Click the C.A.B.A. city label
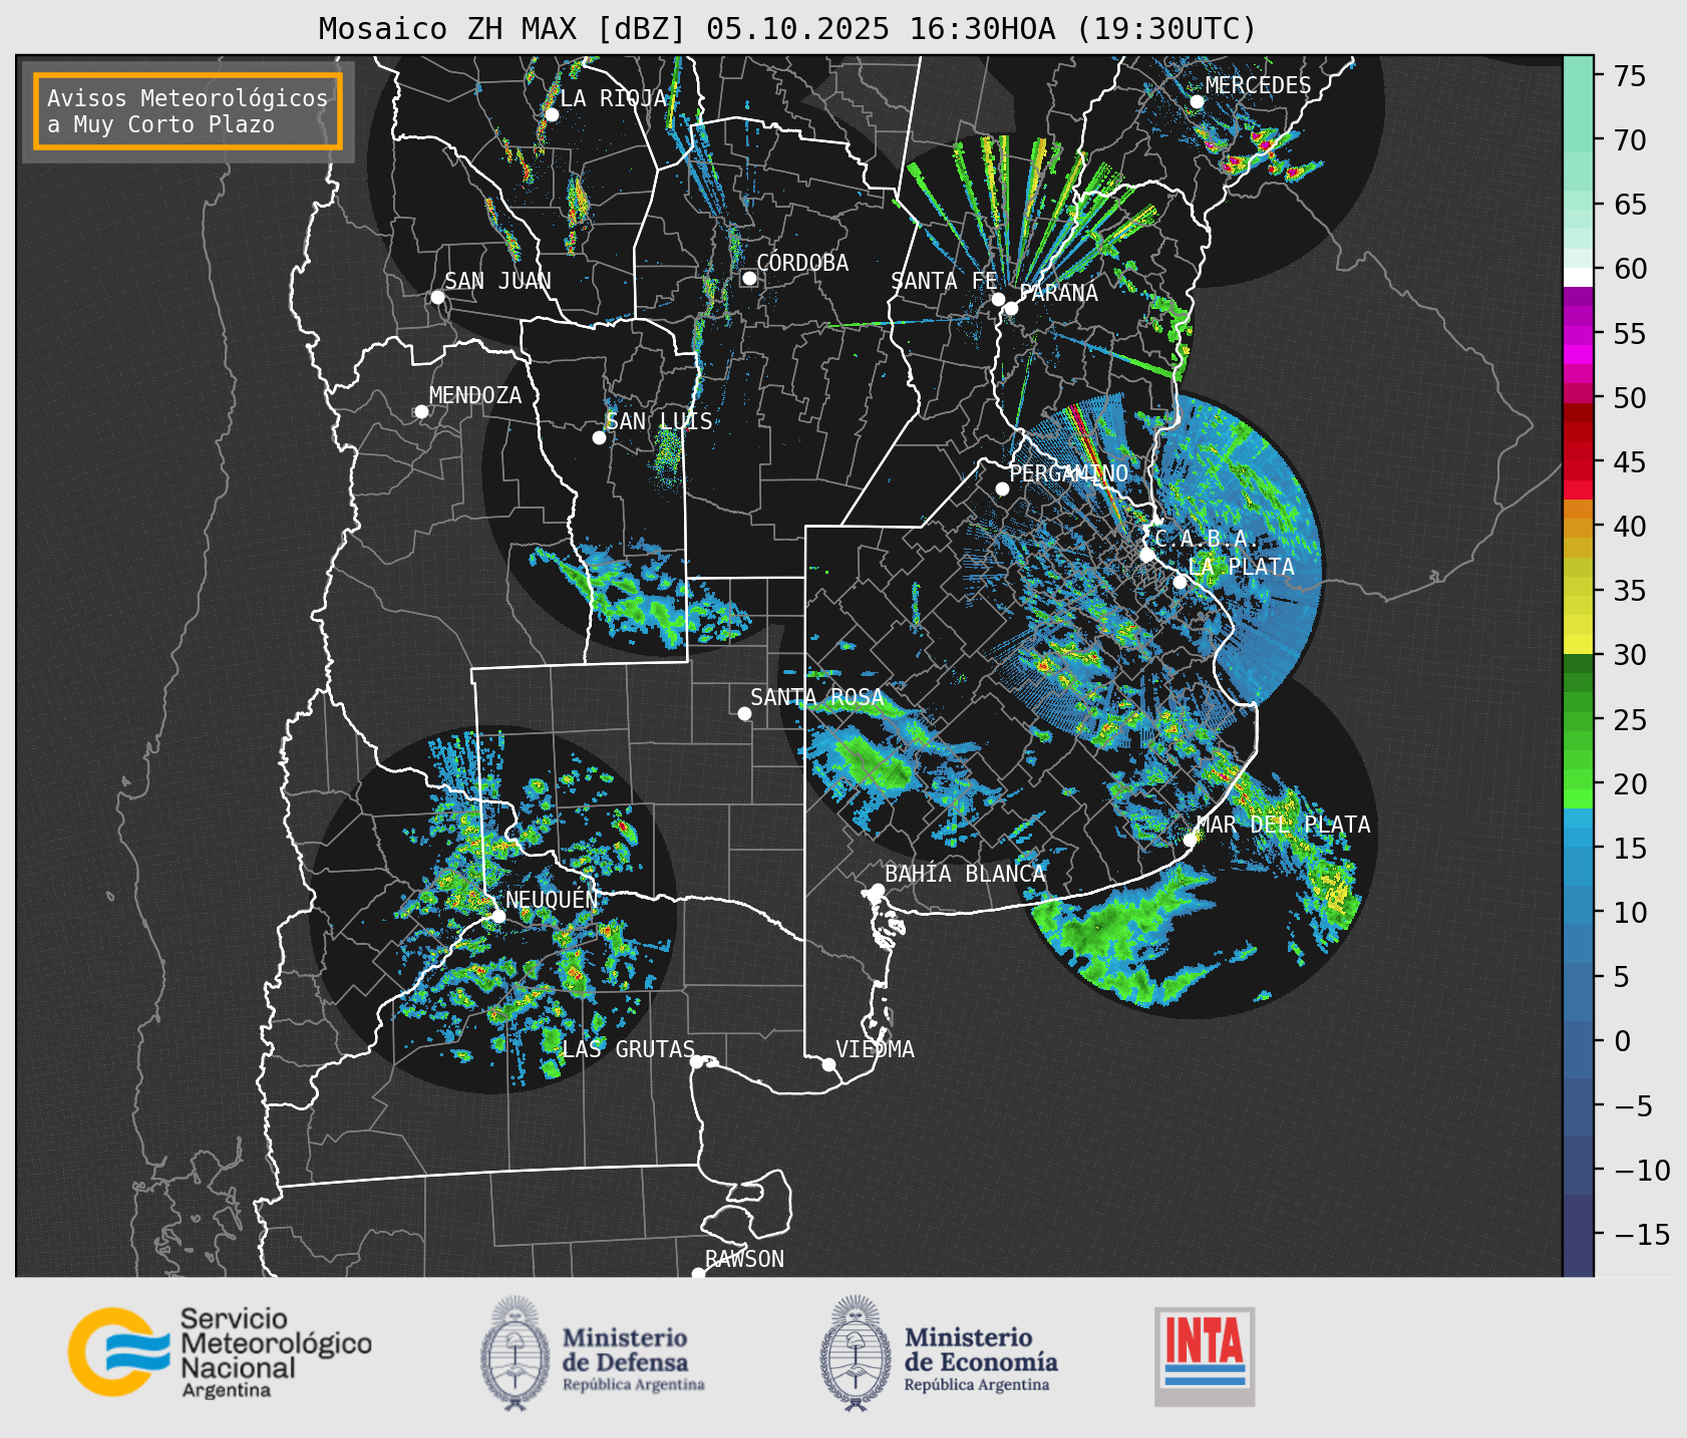This screenshot has height=1438, width=1687. click(1207, 539)
